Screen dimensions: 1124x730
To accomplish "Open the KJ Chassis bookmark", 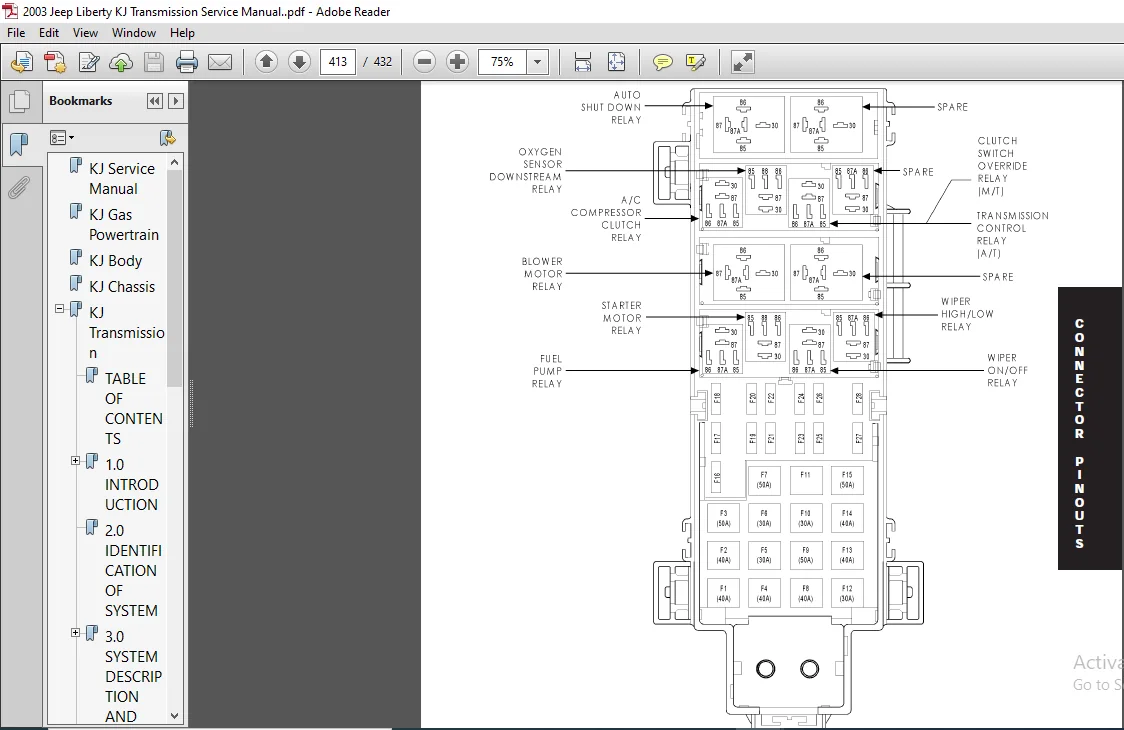I will (x=122, y=286).
